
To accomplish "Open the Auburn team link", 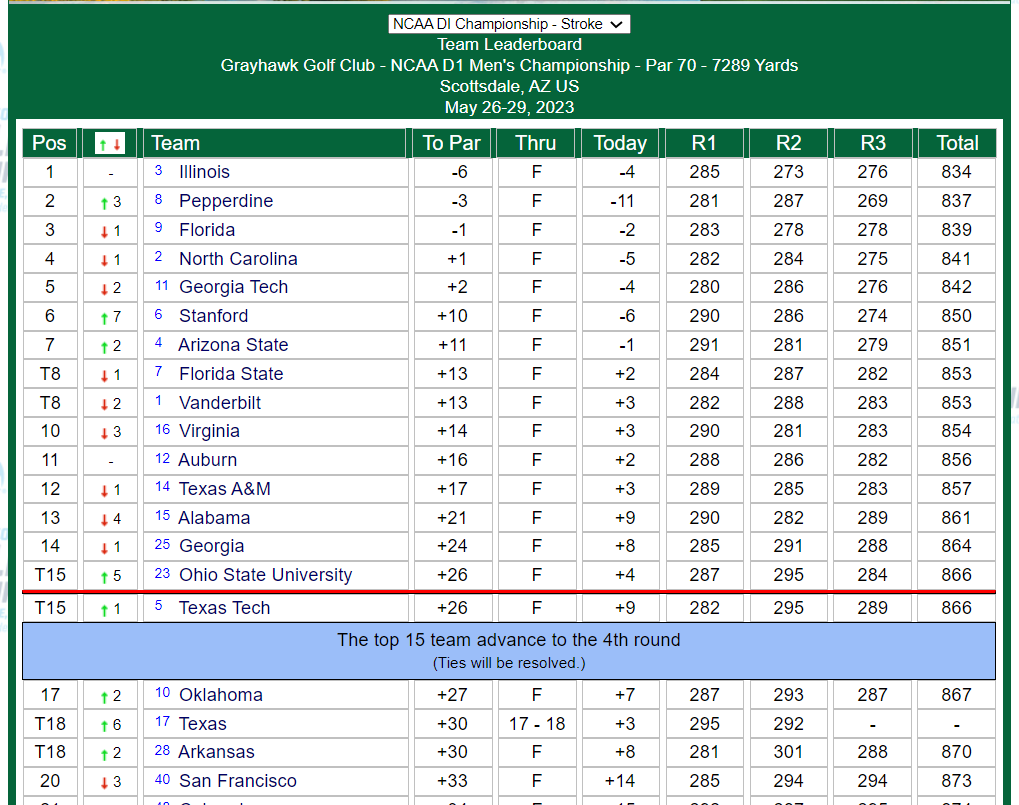I will 207,460.
